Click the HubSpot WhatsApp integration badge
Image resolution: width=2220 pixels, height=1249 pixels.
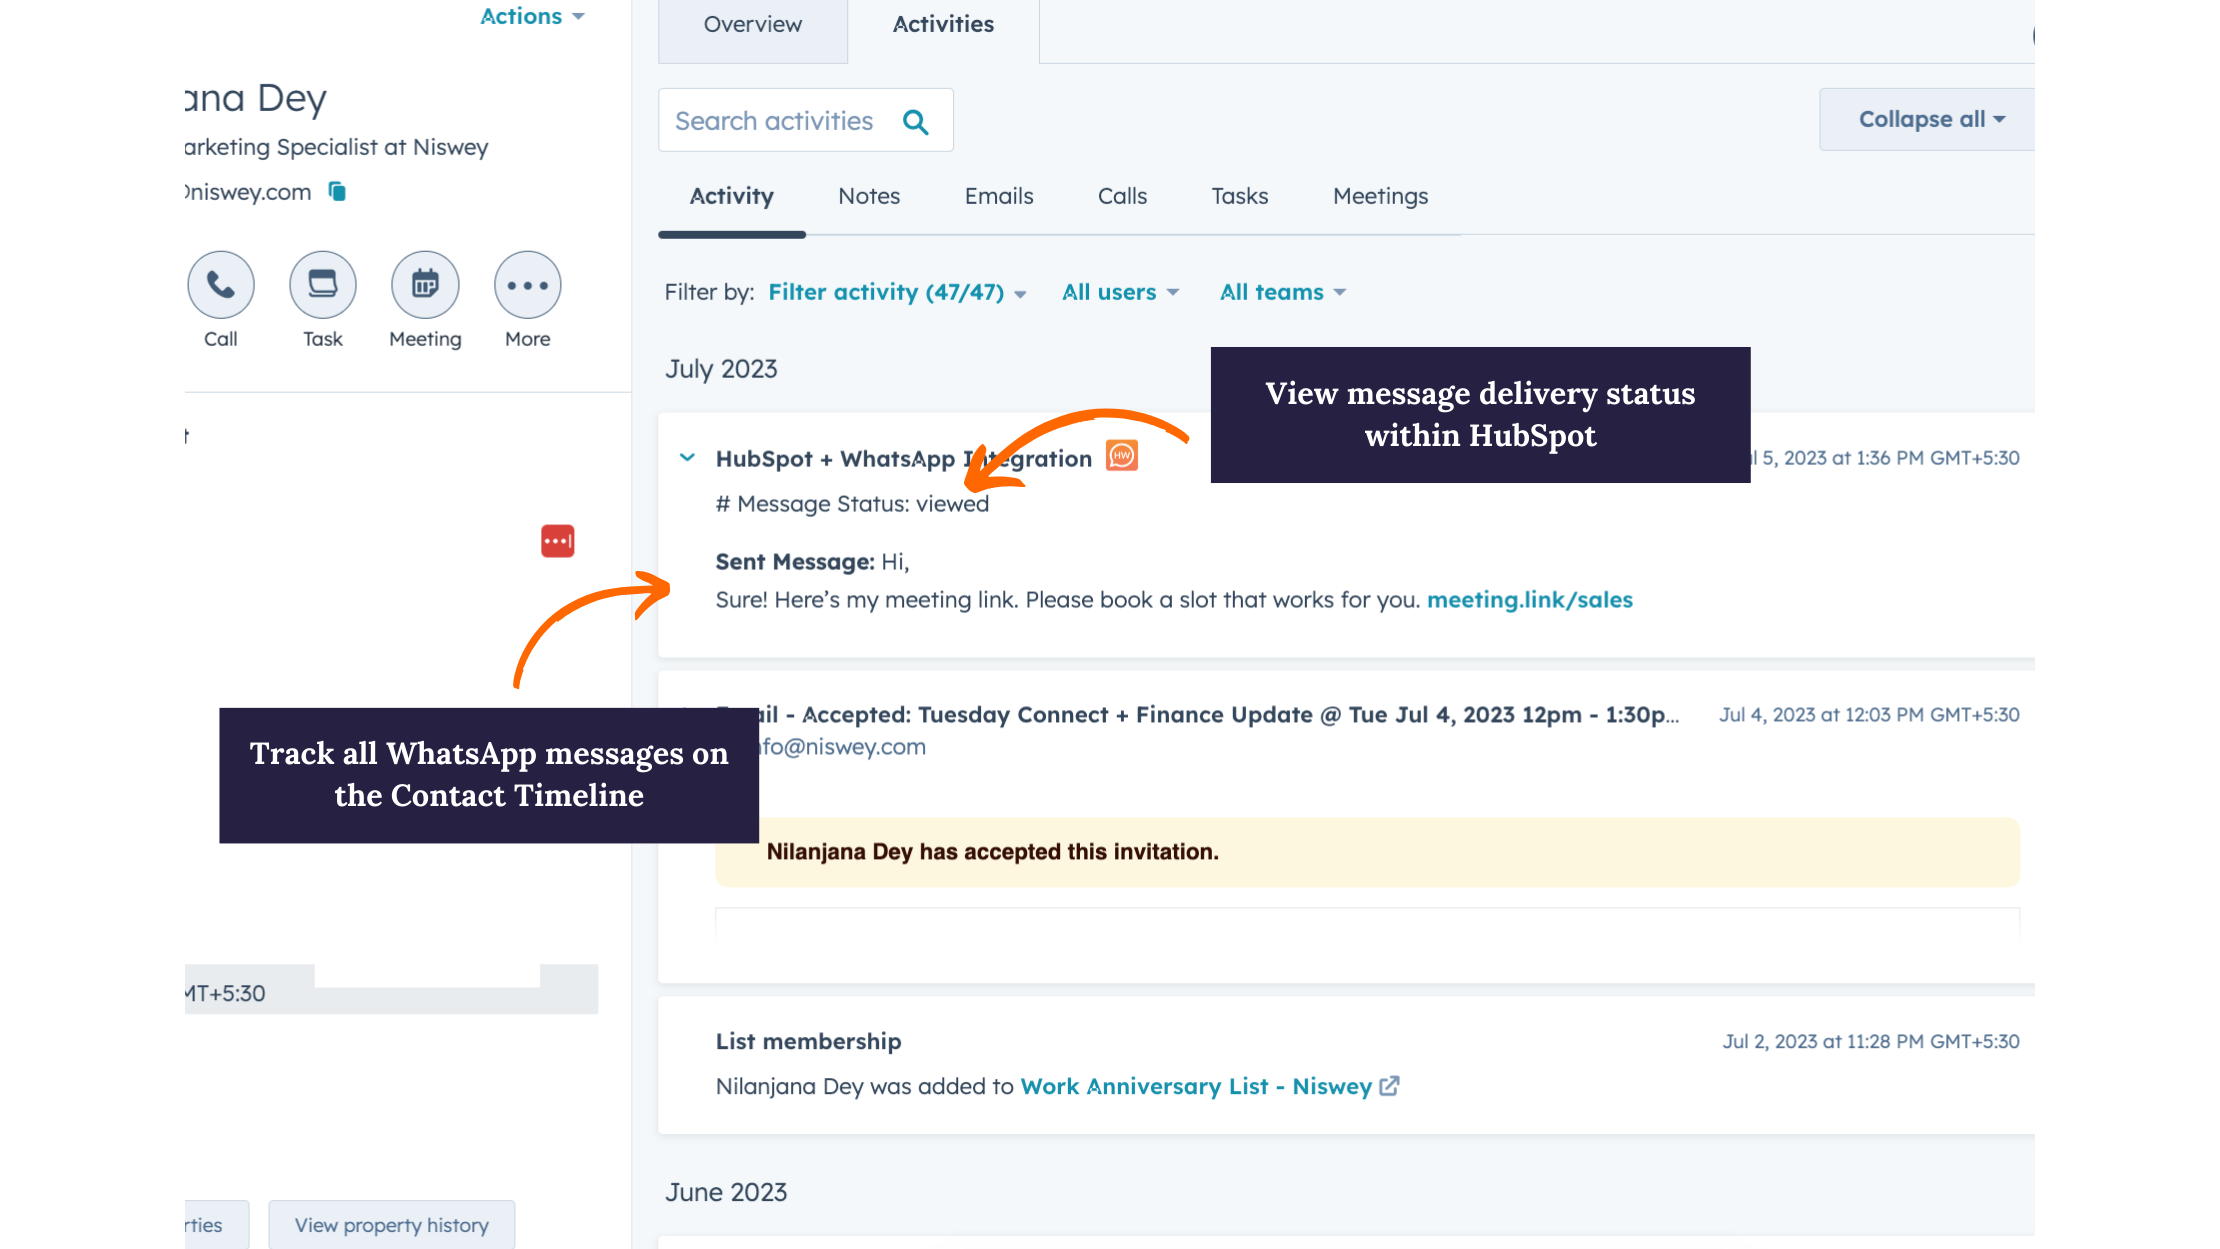(x=1121, y=456)
